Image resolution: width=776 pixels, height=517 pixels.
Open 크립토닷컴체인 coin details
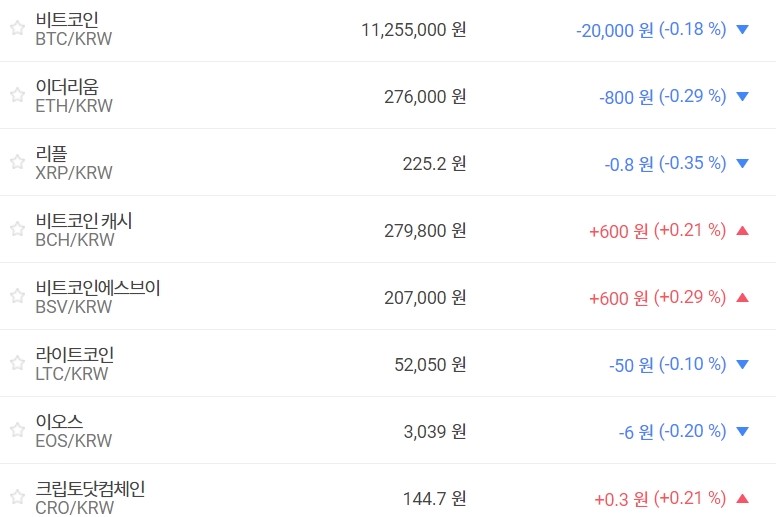tap(90, 489)
